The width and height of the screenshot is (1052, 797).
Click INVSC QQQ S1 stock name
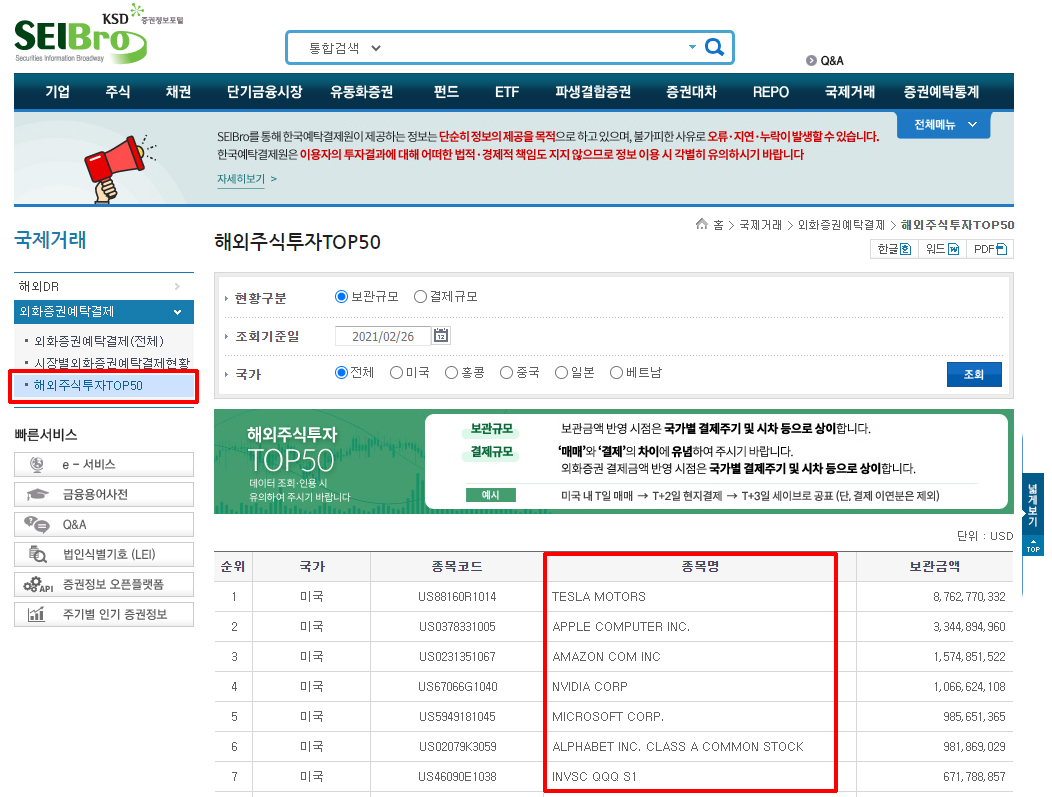594,777
